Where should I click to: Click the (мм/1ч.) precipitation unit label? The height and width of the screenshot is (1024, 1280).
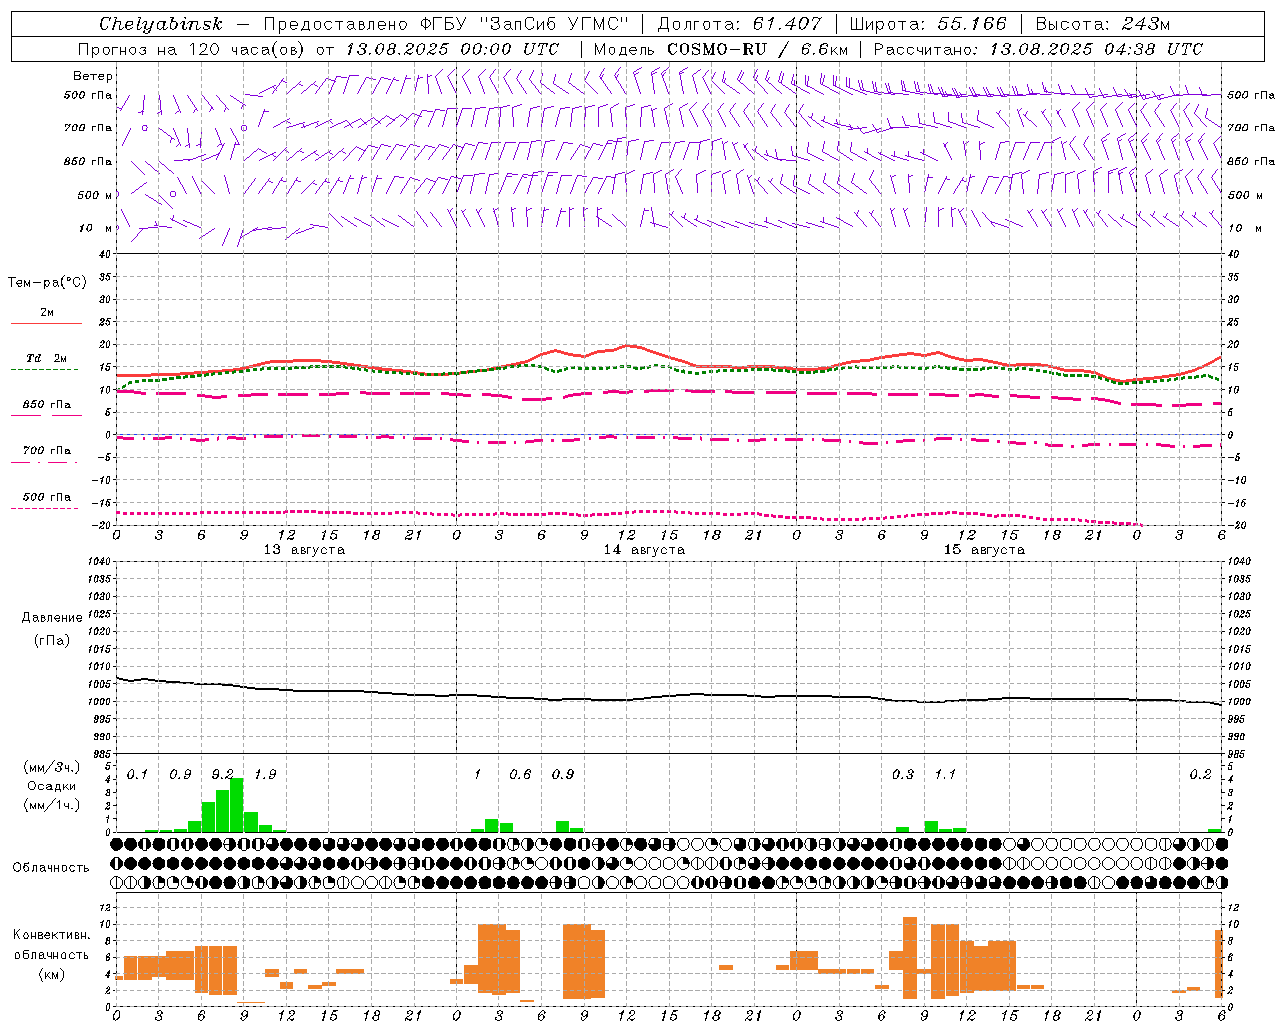pos(52,805)
